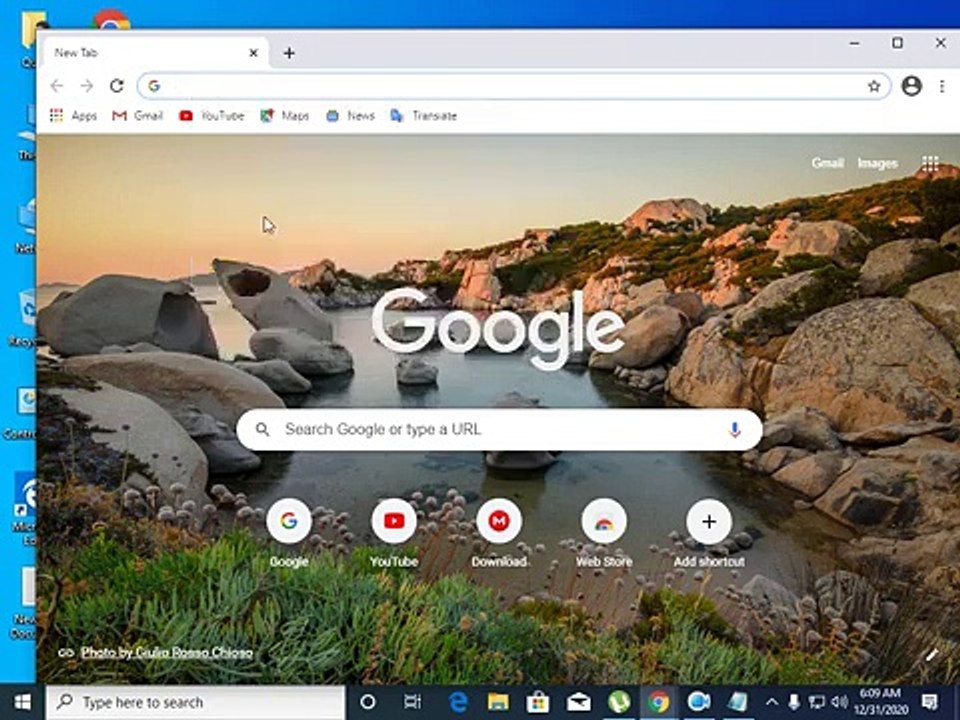The image size is (960, 720).
Task: Click the microphone tray icon
Action: pos(794,702)
